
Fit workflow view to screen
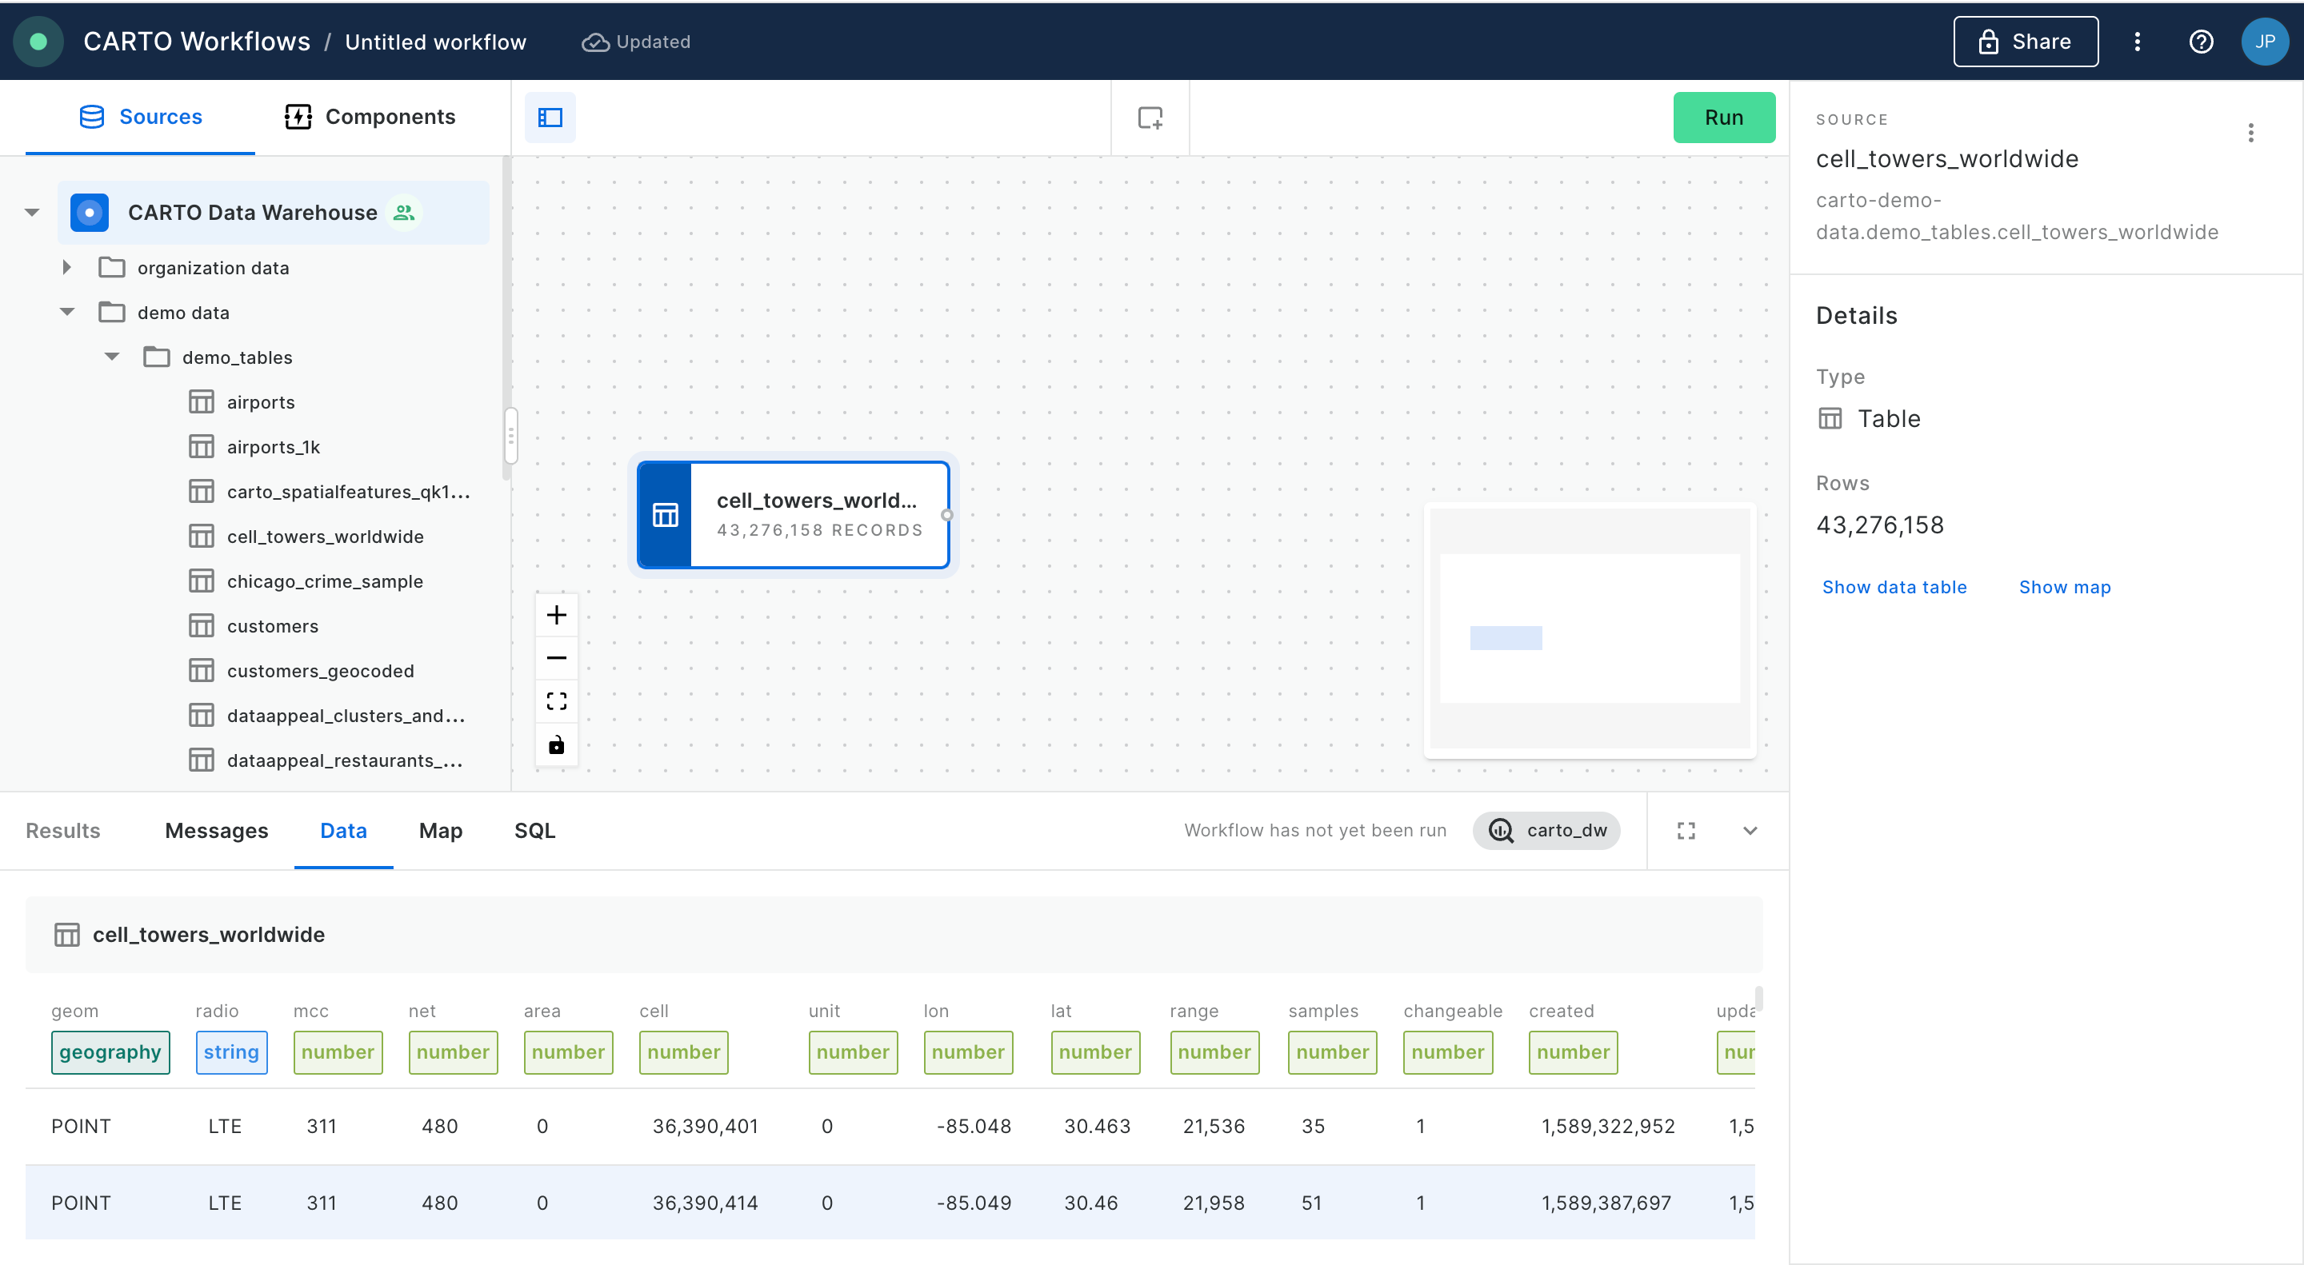tap(557, 701)
